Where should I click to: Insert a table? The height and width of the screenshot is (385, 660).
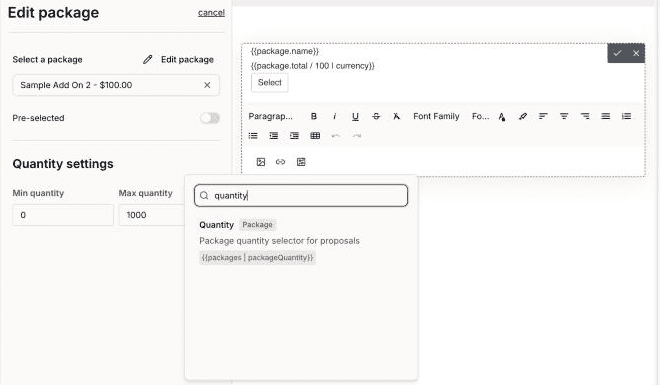[x=315, y=135]
